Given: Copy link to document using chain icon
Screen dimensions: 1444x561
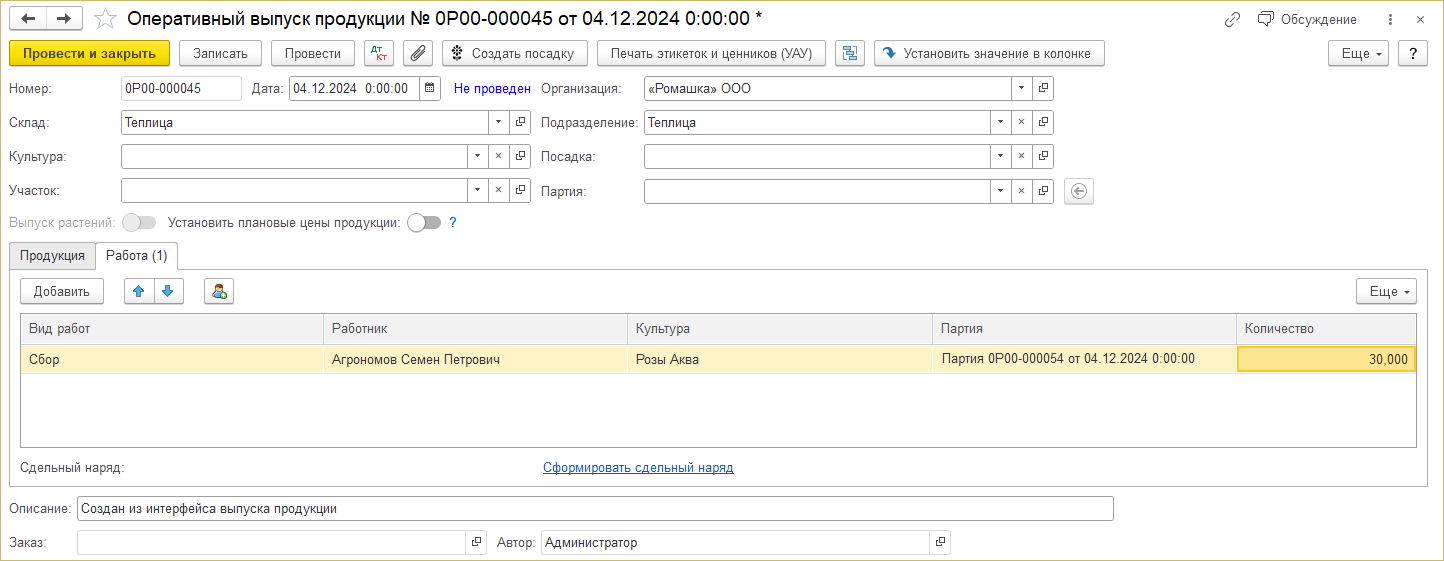Looking at the screenshot, I should click(1232, 19).
